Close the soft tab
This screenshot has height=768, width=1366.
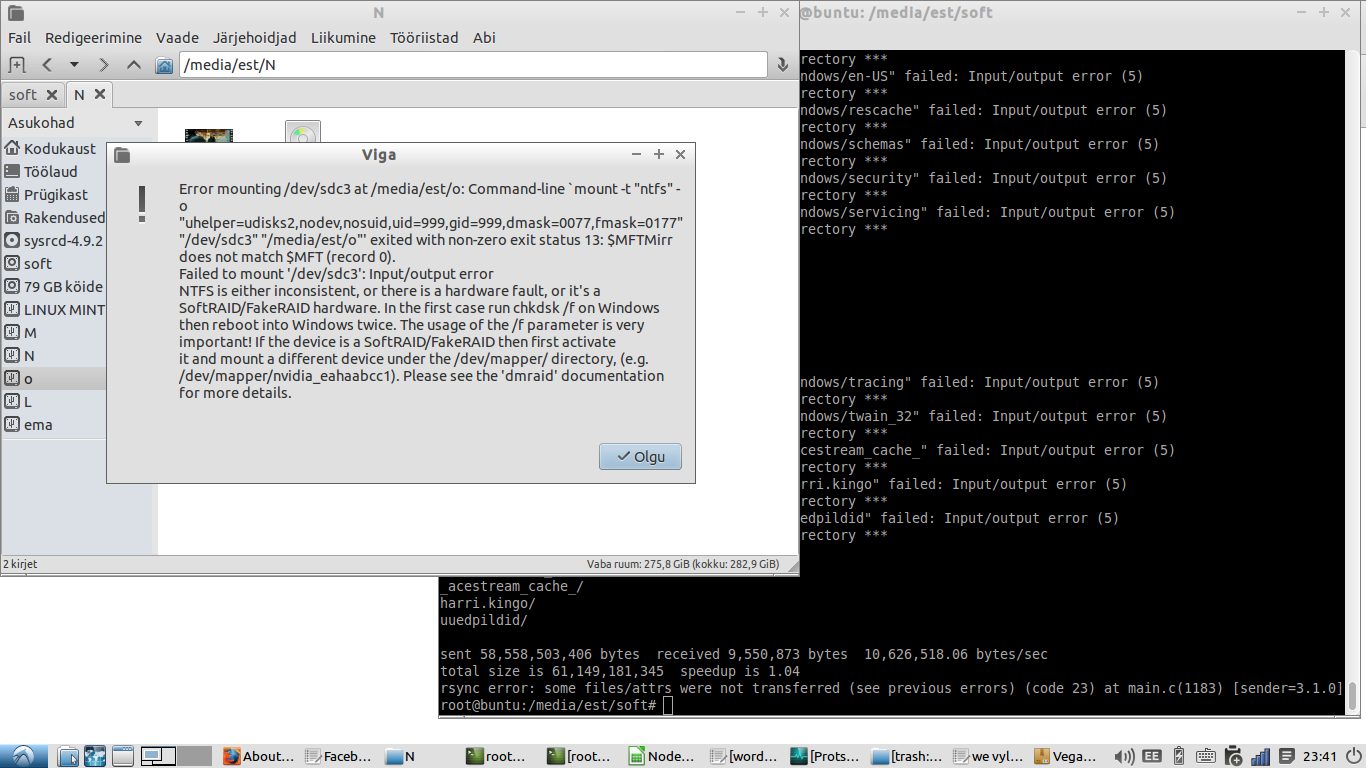coord(53,95)
